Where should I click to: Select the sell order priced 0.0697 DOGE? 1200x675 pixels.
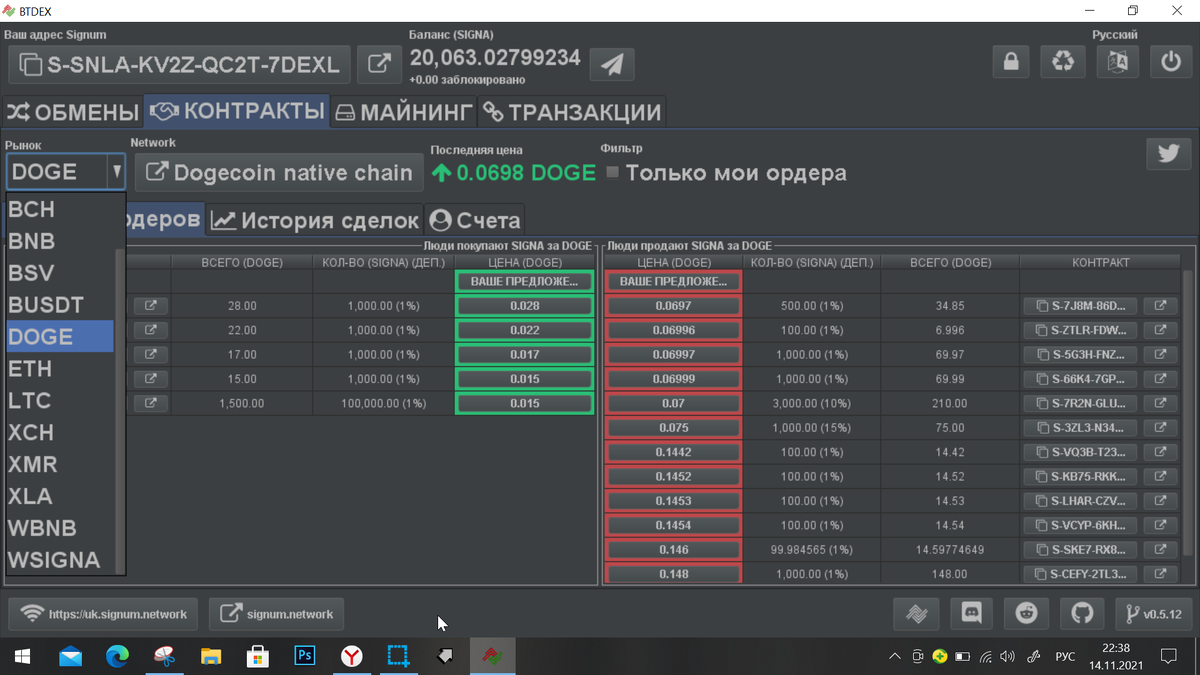tap(671, 305)
